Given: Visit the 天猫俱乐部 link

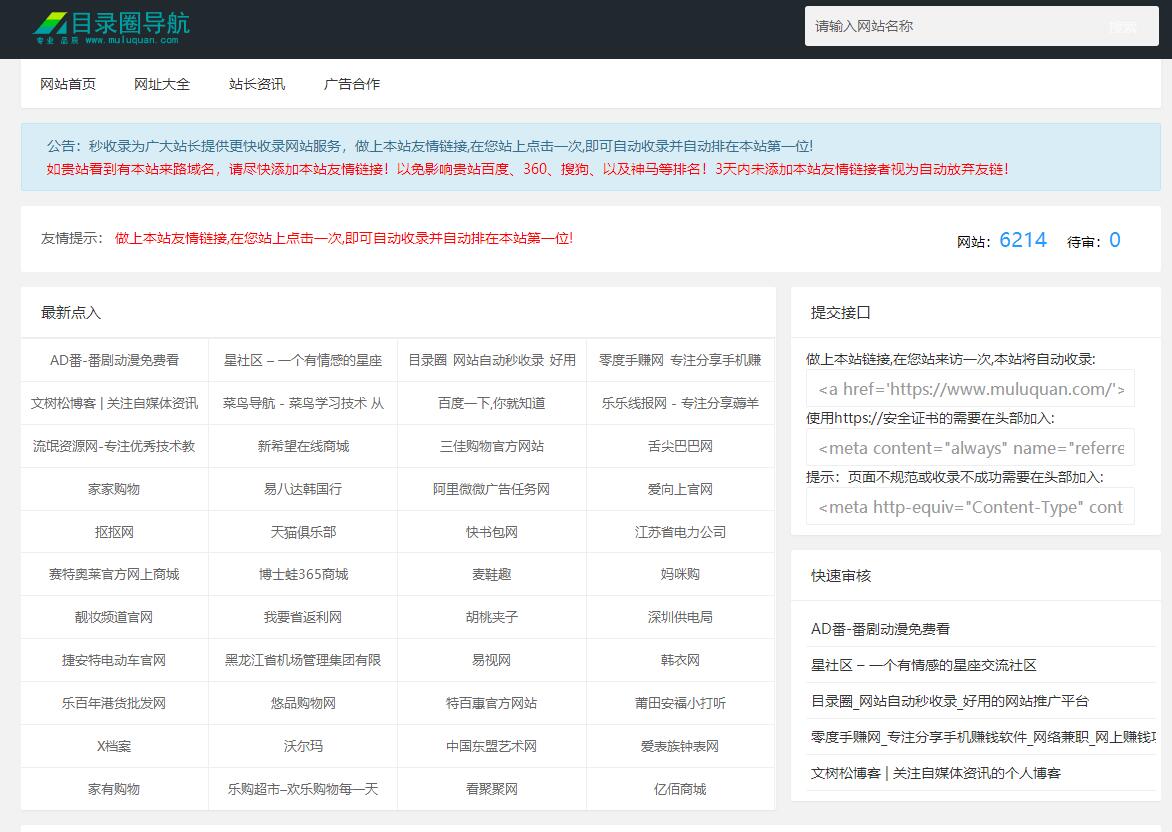Looking at the screenshot, I should coord(303,532).
